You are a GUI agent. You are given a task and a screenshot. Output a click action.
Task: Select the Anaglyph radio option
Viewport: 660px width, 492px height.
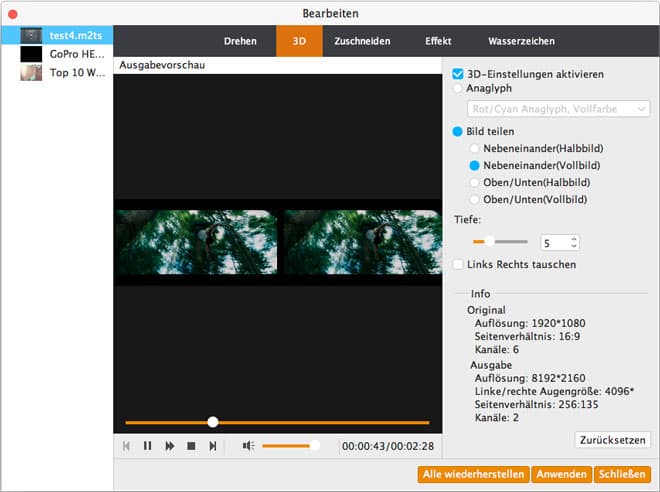458,88
